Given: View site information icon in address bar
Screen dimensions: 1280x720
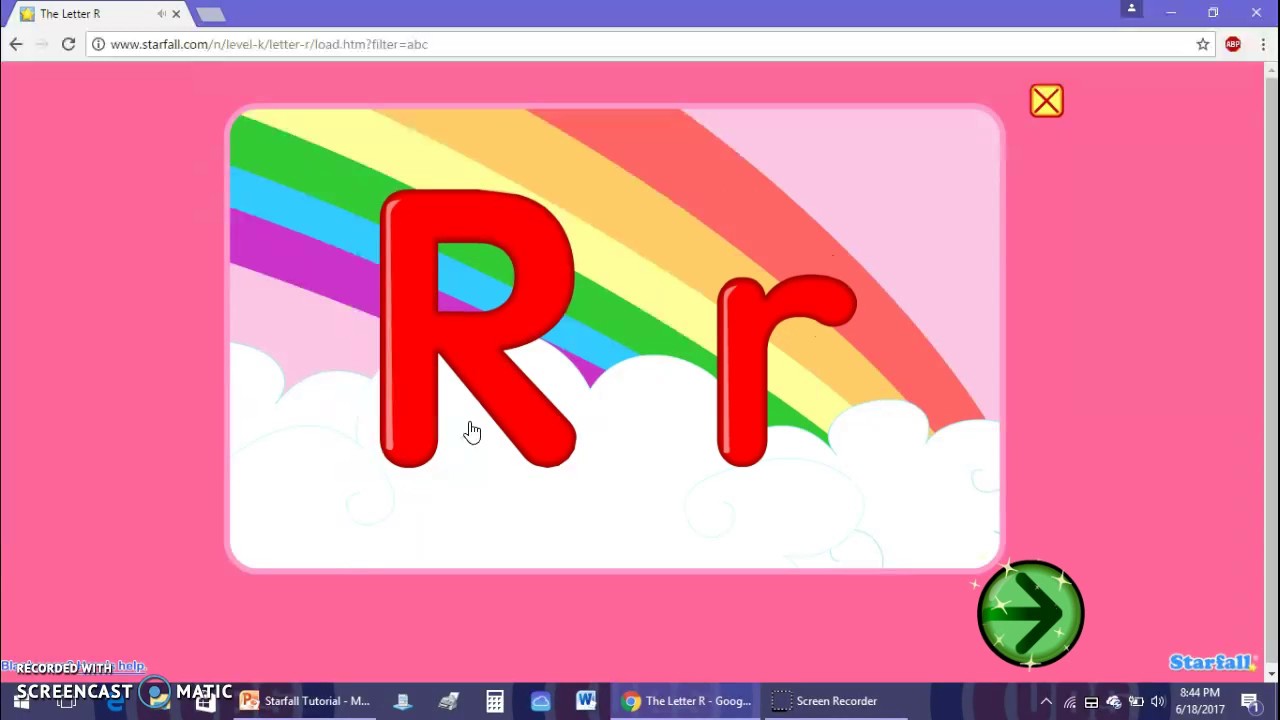Looking at the screenshot, I should [x=98, y=44].
